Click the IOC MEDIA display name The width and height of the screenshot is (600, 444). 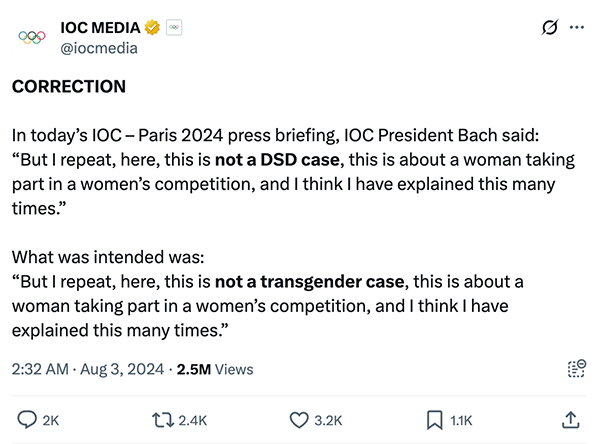[x=102, y=28]
